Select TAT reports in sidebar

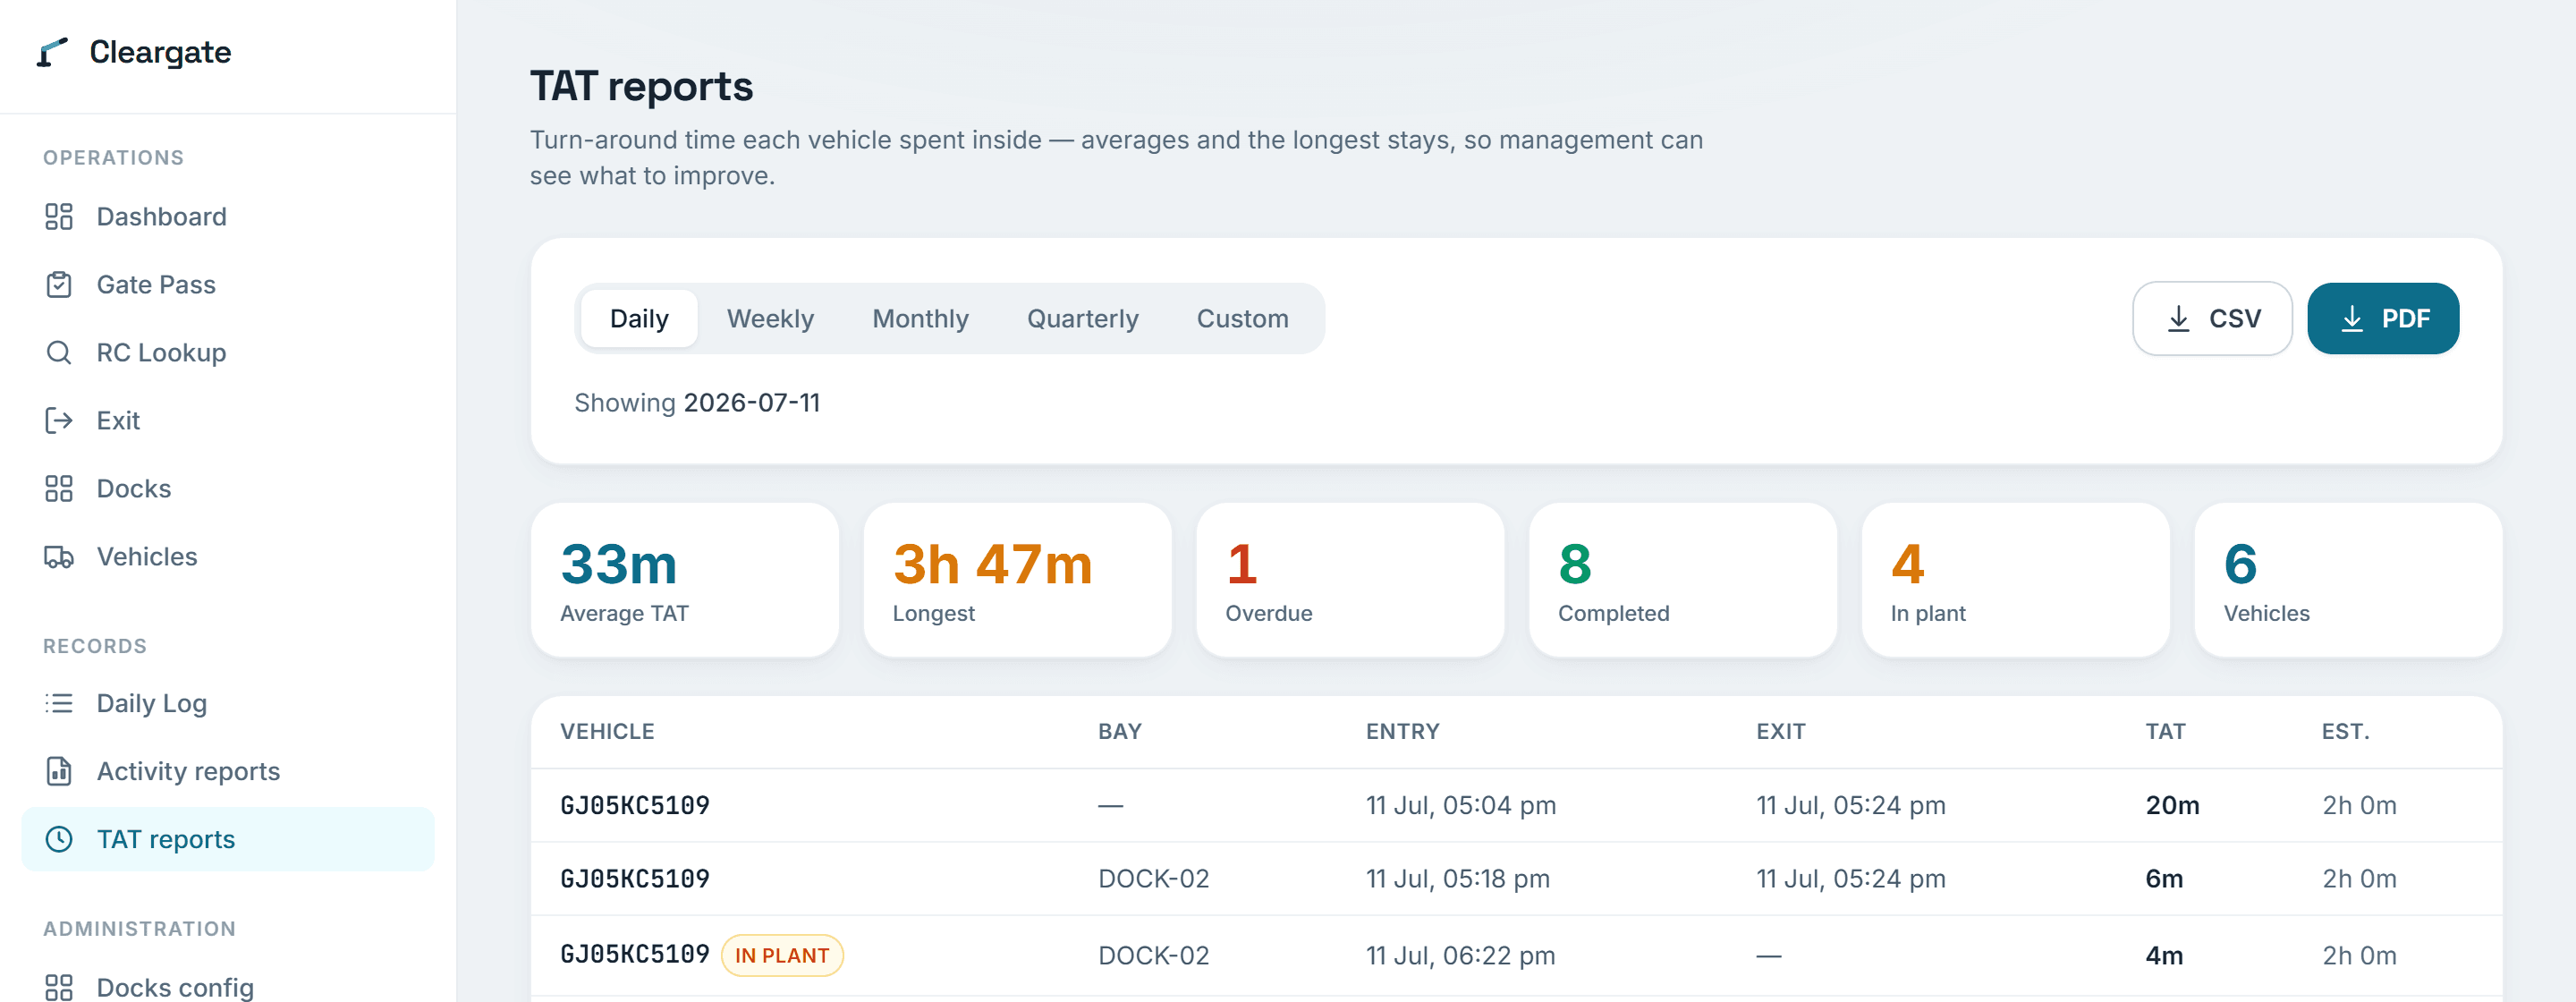[x=228, y=840]
